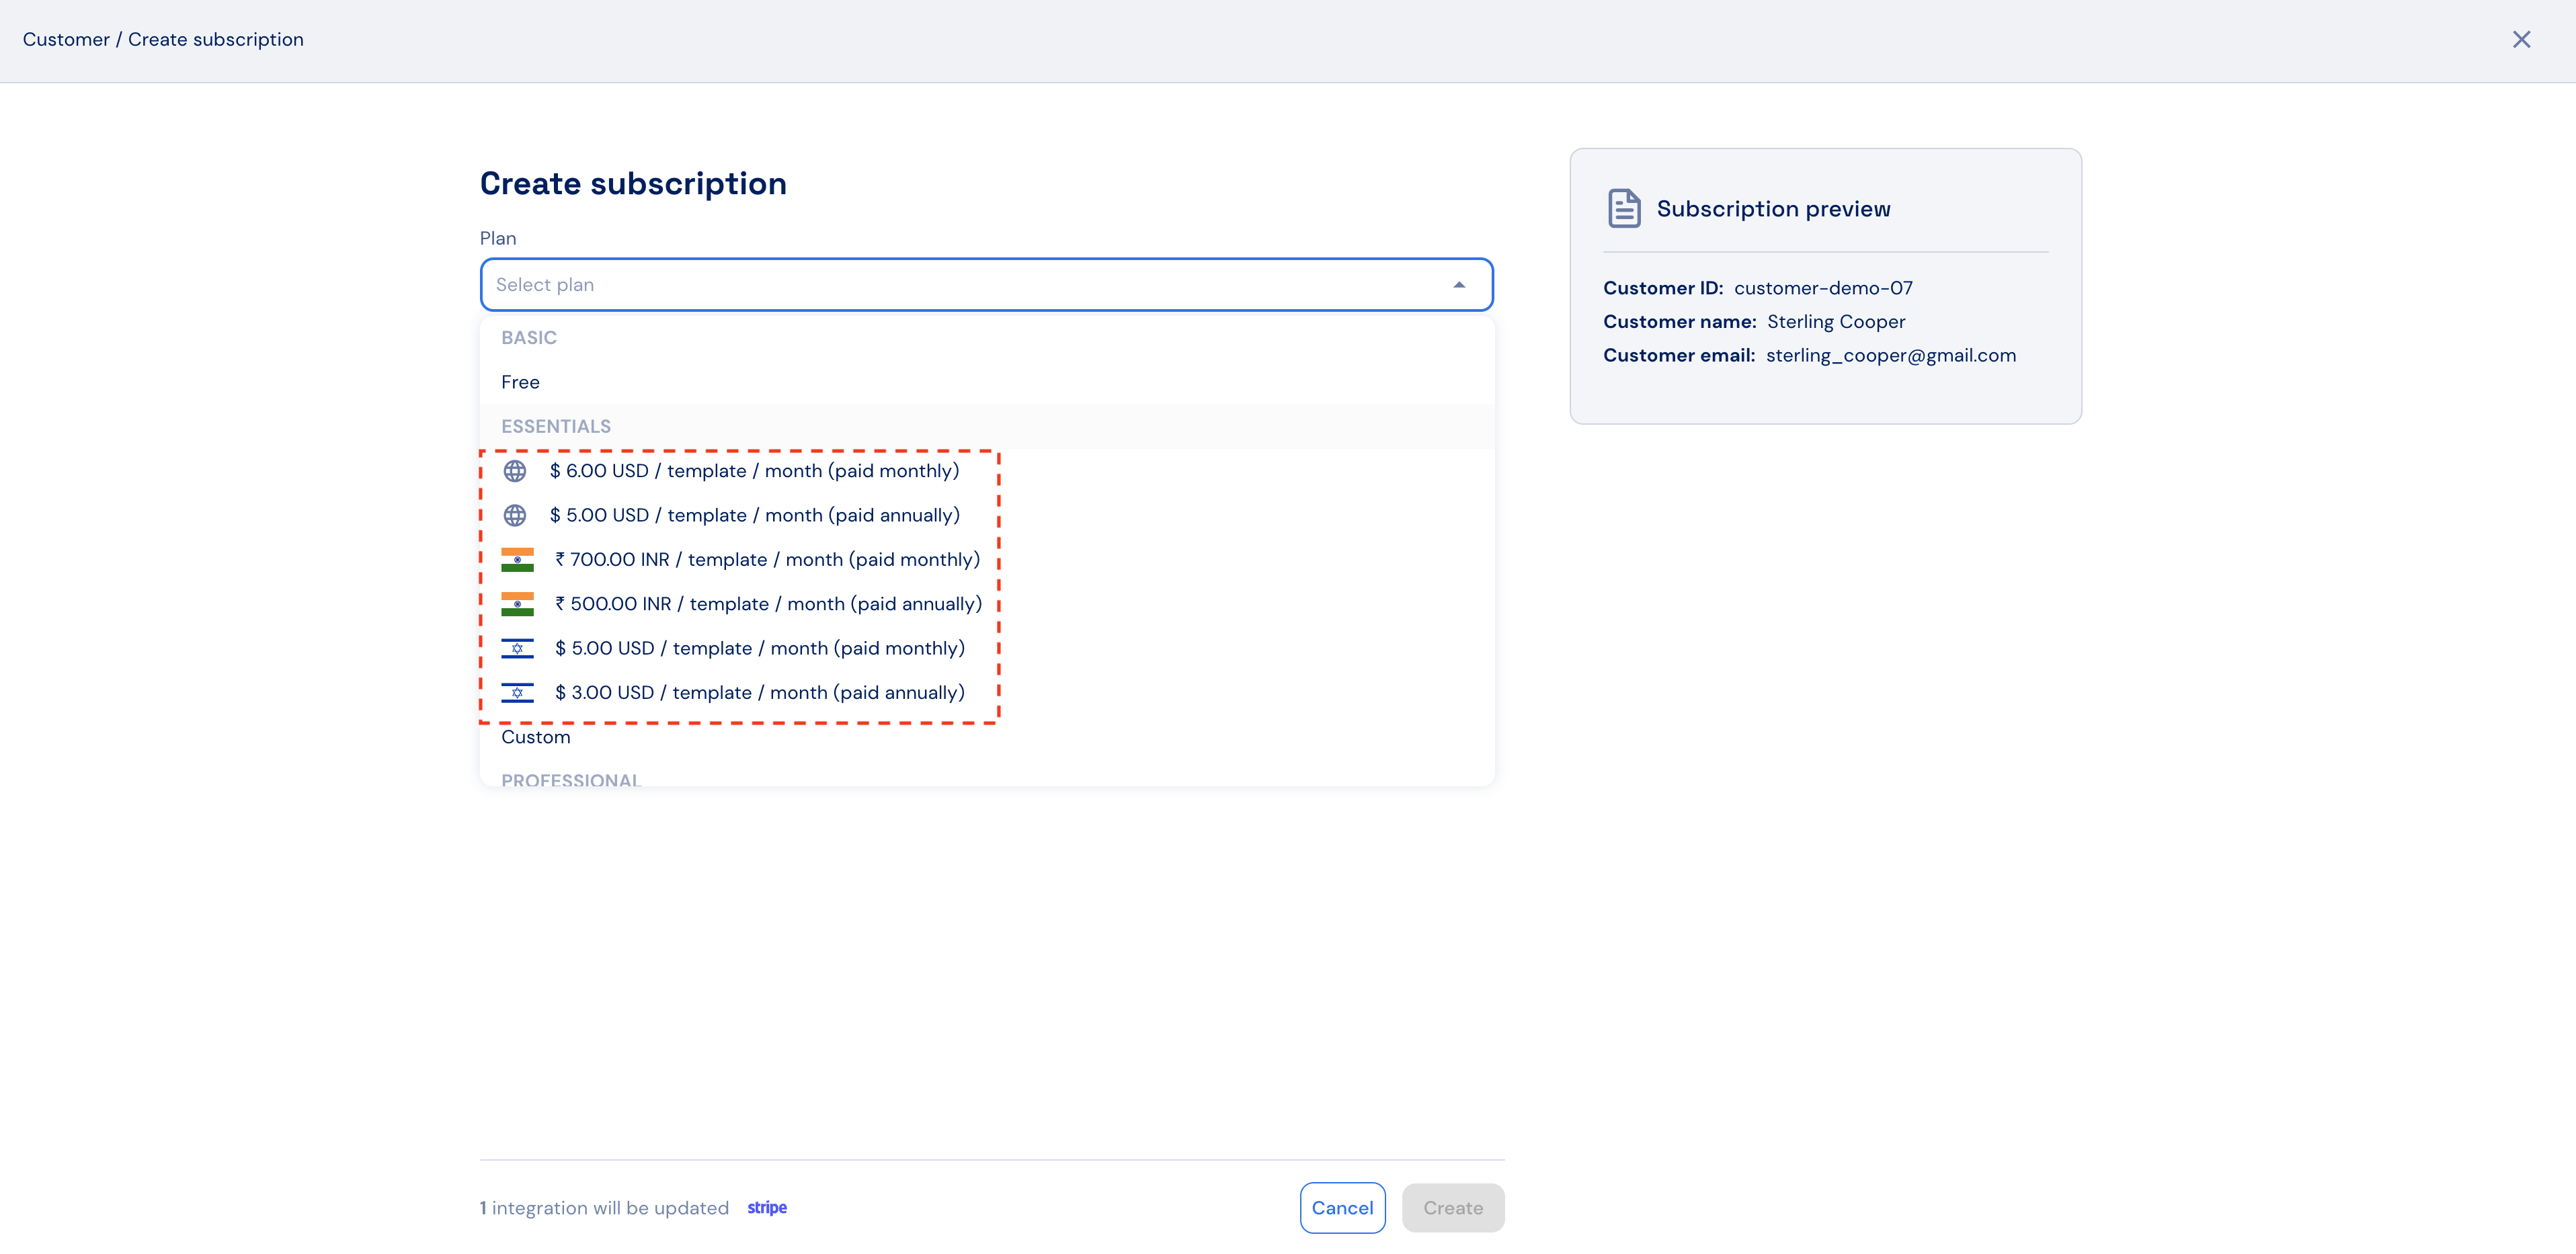The width and height of the screenshot is (2576, 1254).
Task: Click Customer breadcrumb link
Action: (66, 40)
